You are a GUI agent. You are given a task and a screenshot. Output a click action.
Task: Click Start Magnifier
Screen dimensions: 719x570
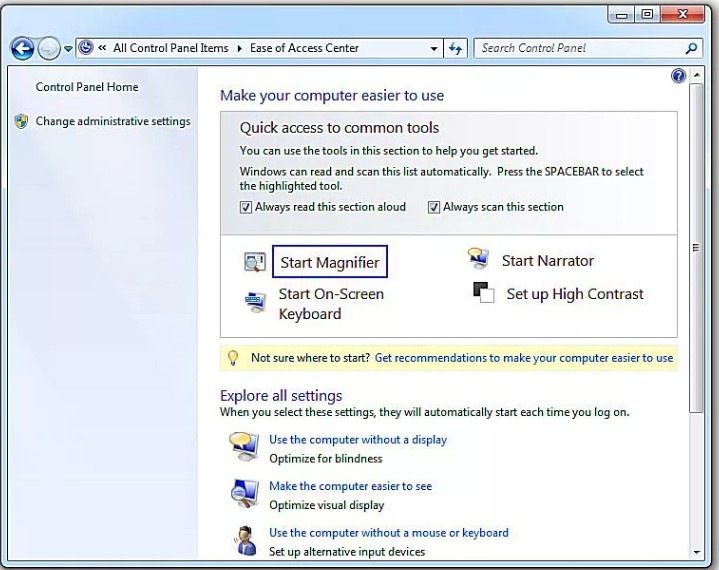[330, 262]
